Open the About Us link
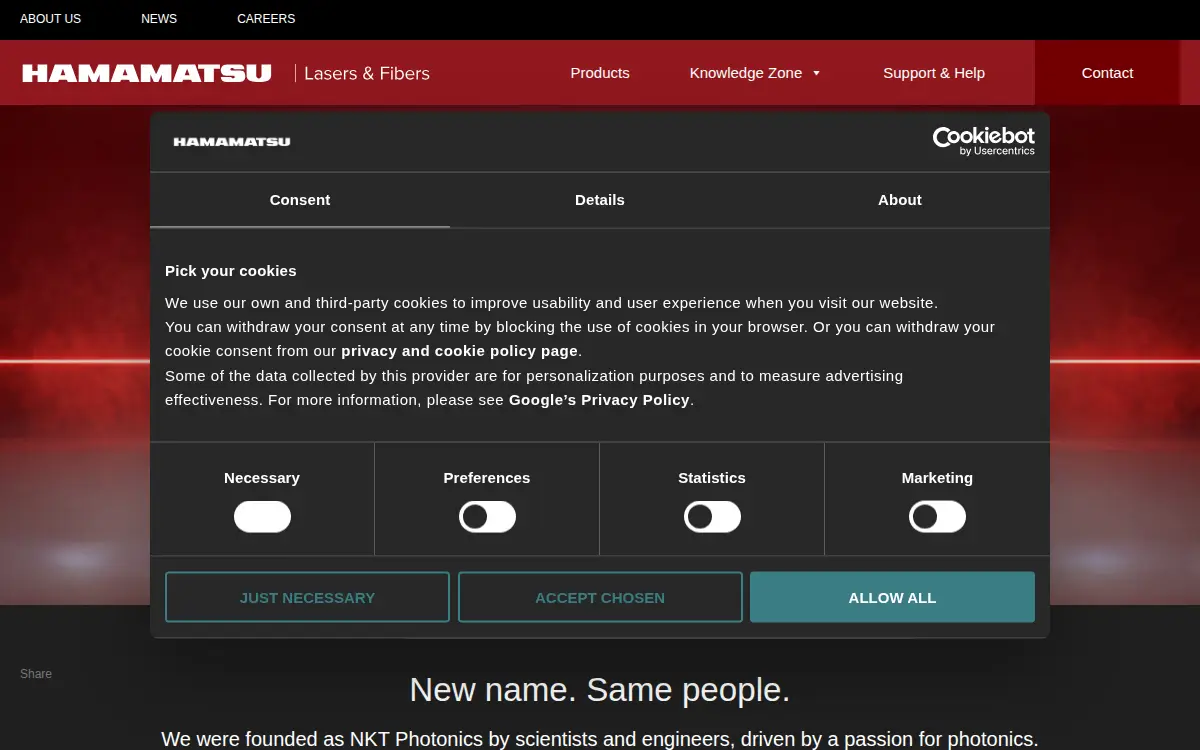The image size is (1200, 750). 51,19
